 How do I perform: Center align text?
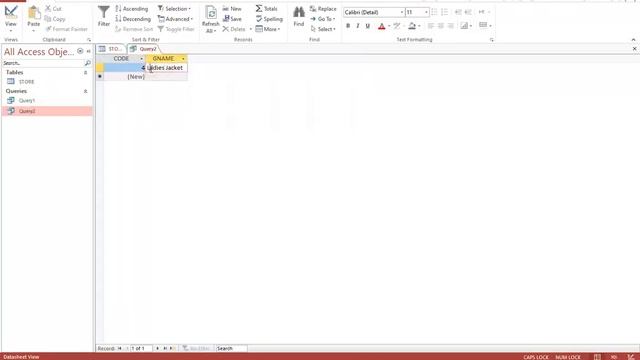pyautogui.click(x=441, y=26)
